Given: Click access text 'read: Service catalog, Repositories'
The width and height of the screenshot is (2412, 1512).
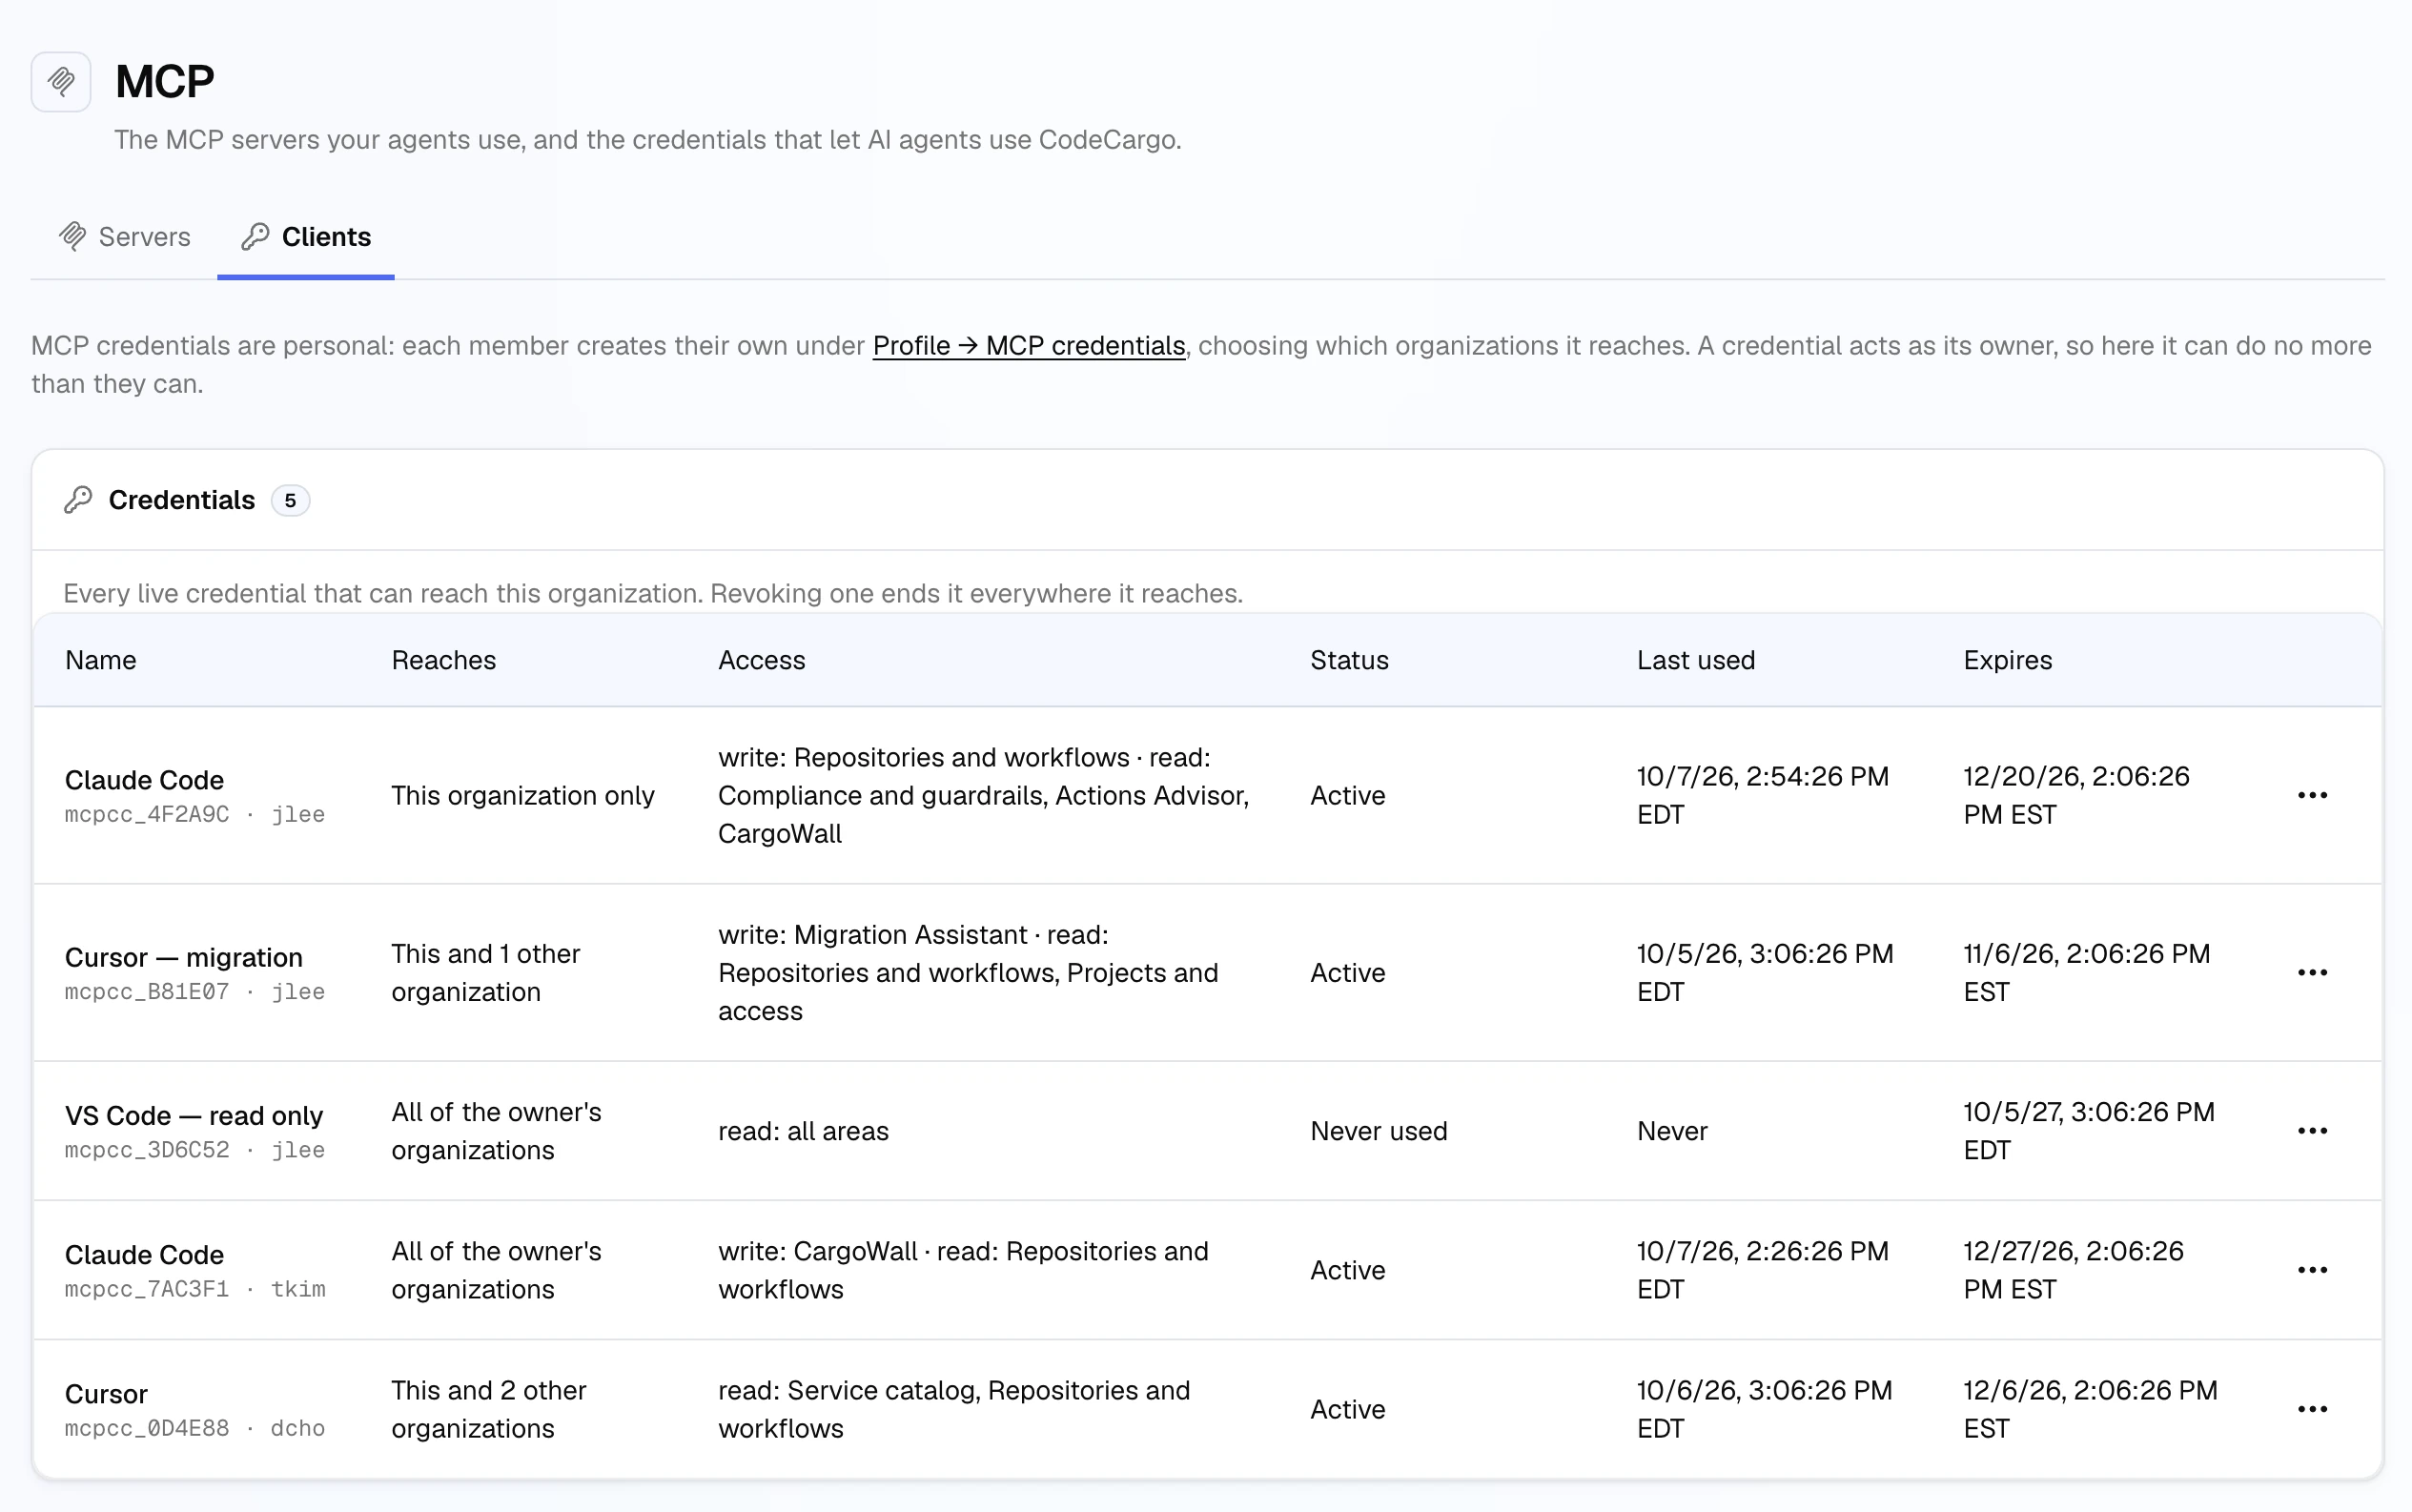Looking at the screenshot, I should [954, 1409].
